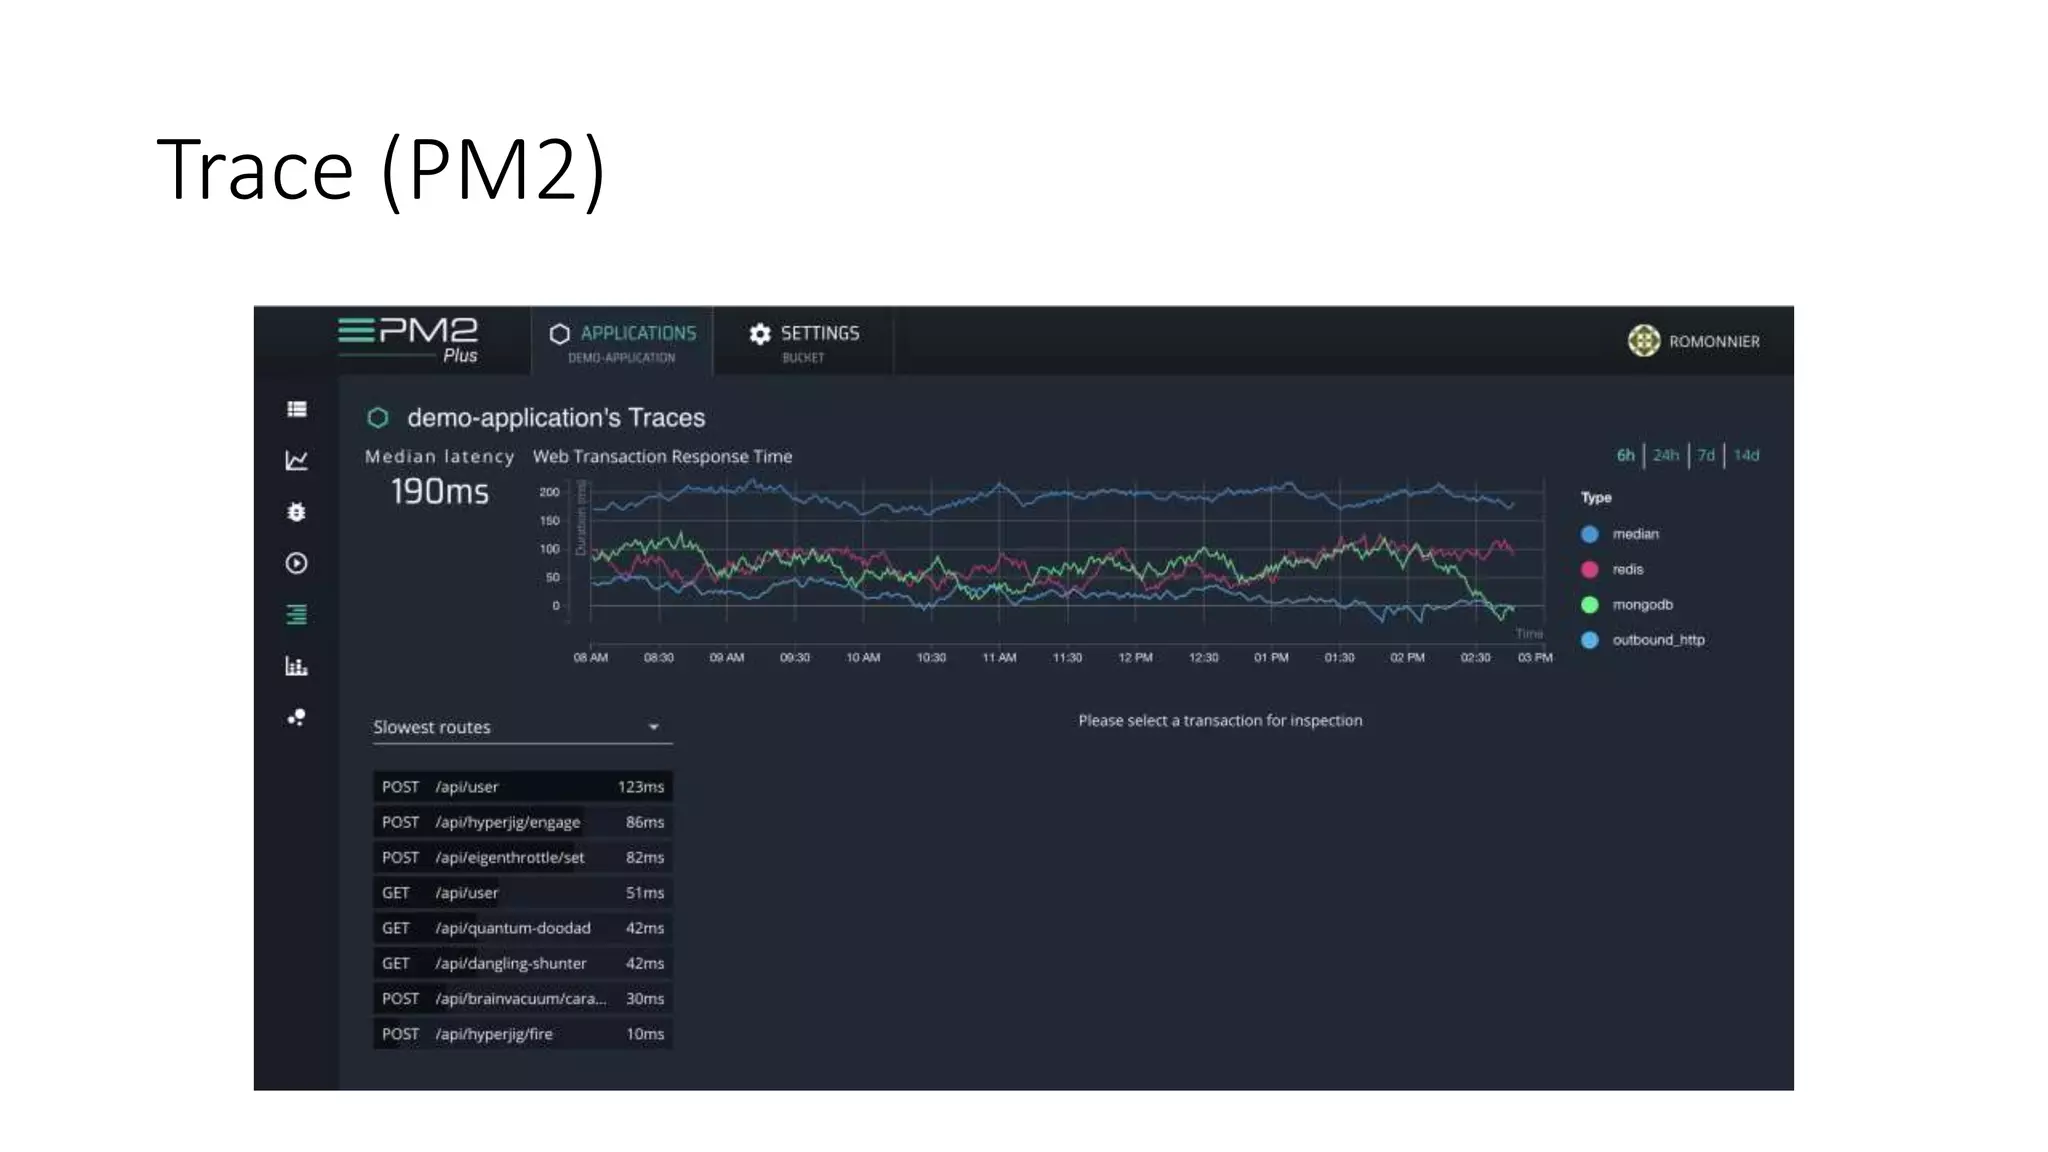Select GET /api/quantum-doodad route
Image resolution: width=2048 pixels, height=1152 pixels.
coord(522,928)
